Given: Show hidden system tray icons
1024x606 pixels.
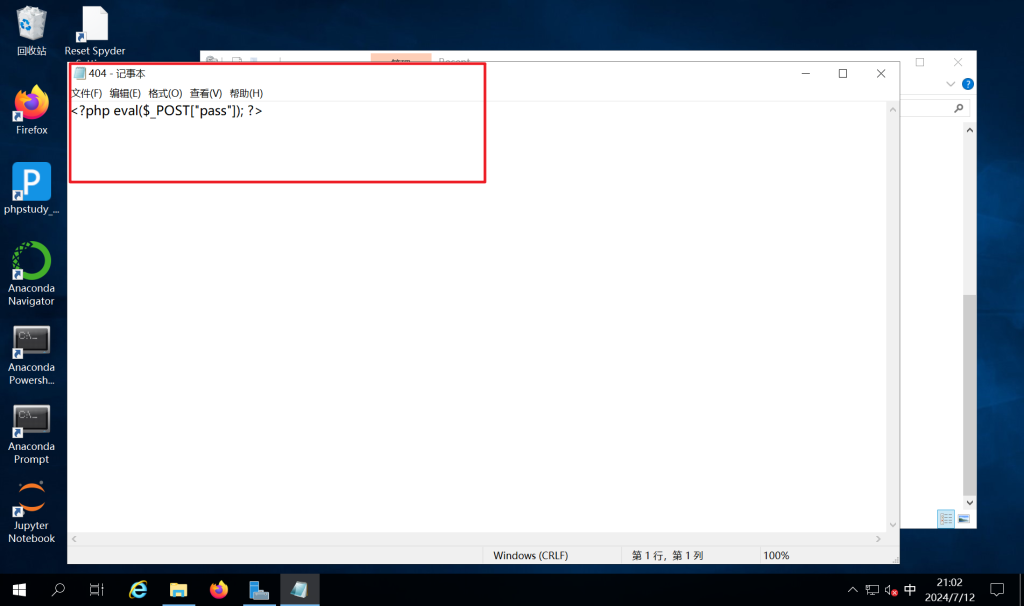Looking at the screenshot, I should pos(852,590).
